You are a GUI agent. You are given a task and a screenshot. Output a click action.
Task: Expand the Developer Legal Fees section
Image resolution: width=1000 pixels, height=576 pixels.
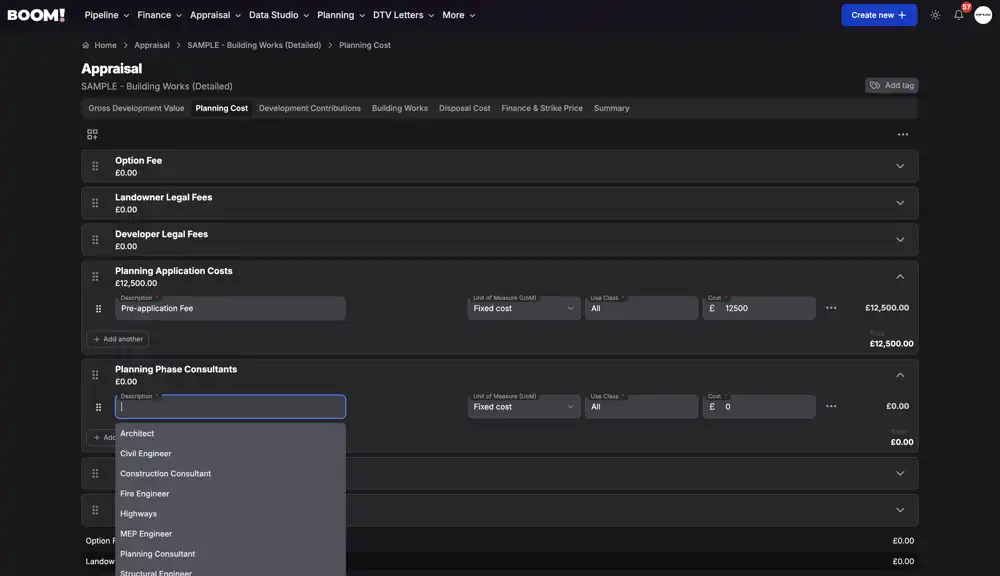(x=900, y=240)
